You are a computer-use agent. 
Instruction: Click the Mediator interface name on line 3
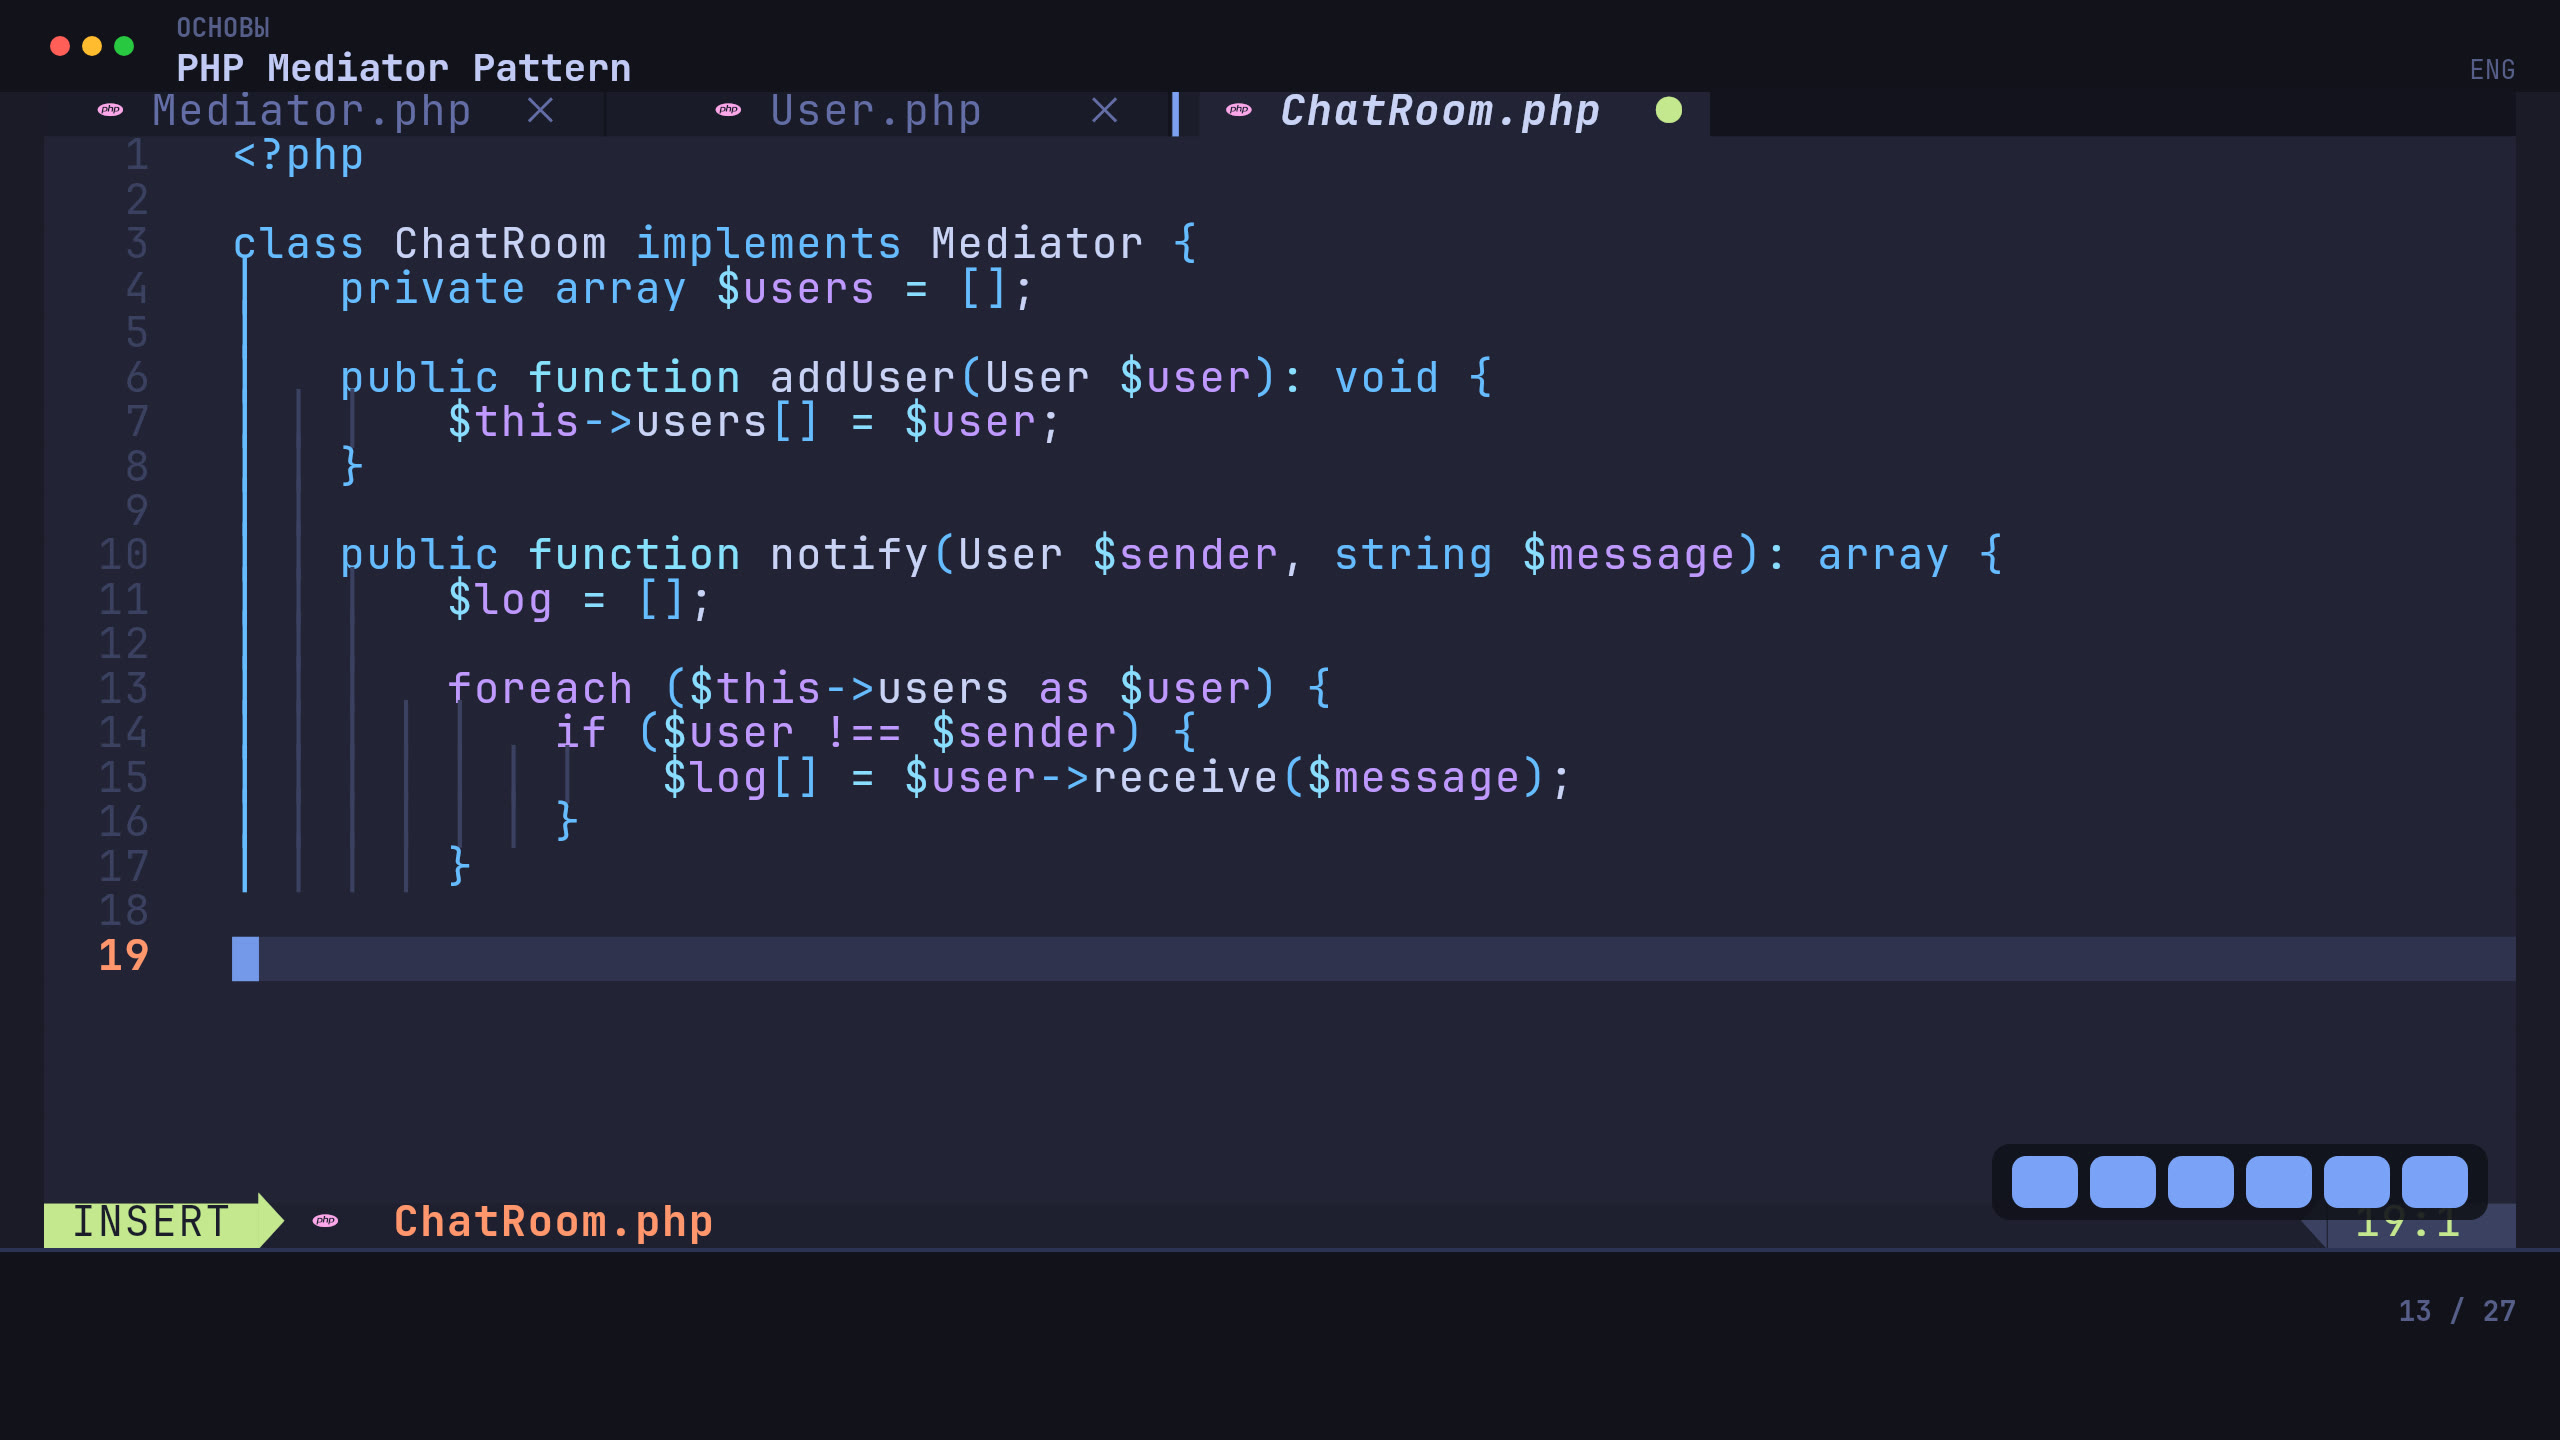pos(1037,245)
